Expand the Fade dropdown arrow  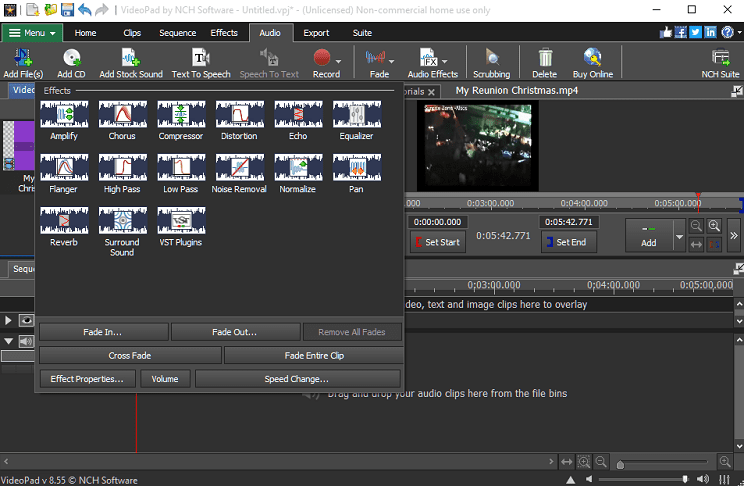391,61
